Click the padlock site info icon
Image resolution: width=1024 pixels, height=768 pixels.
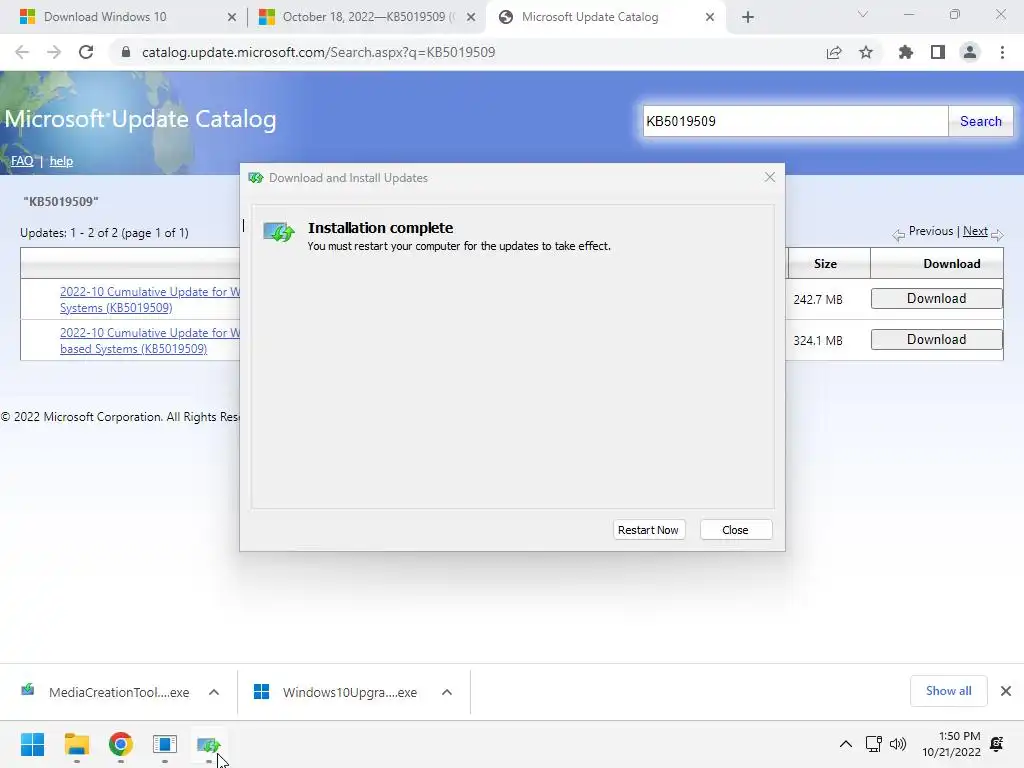coord(126,52)
